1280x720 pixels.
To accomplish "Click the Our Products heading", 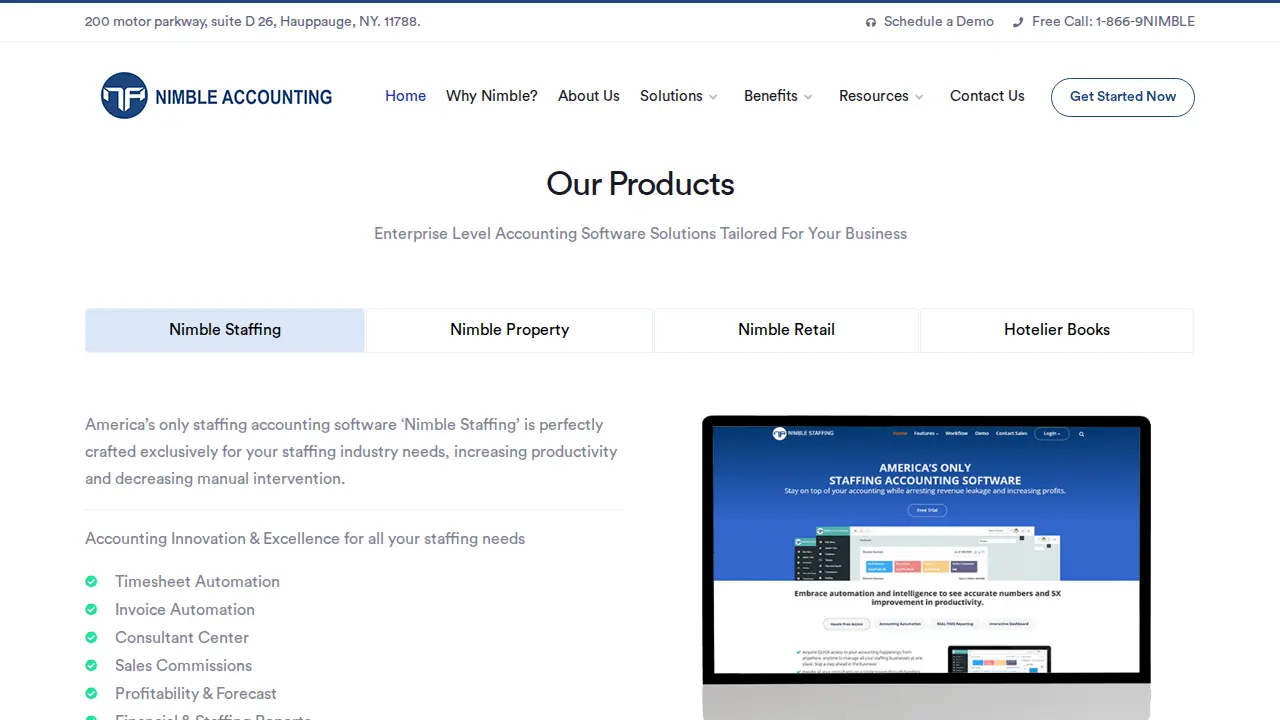I will click(640, 184).
